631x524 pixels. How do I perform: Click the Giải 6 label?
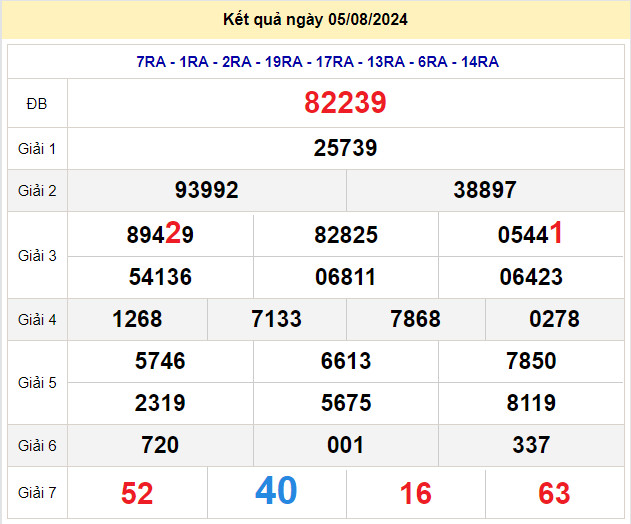click(x=37, y=446)
